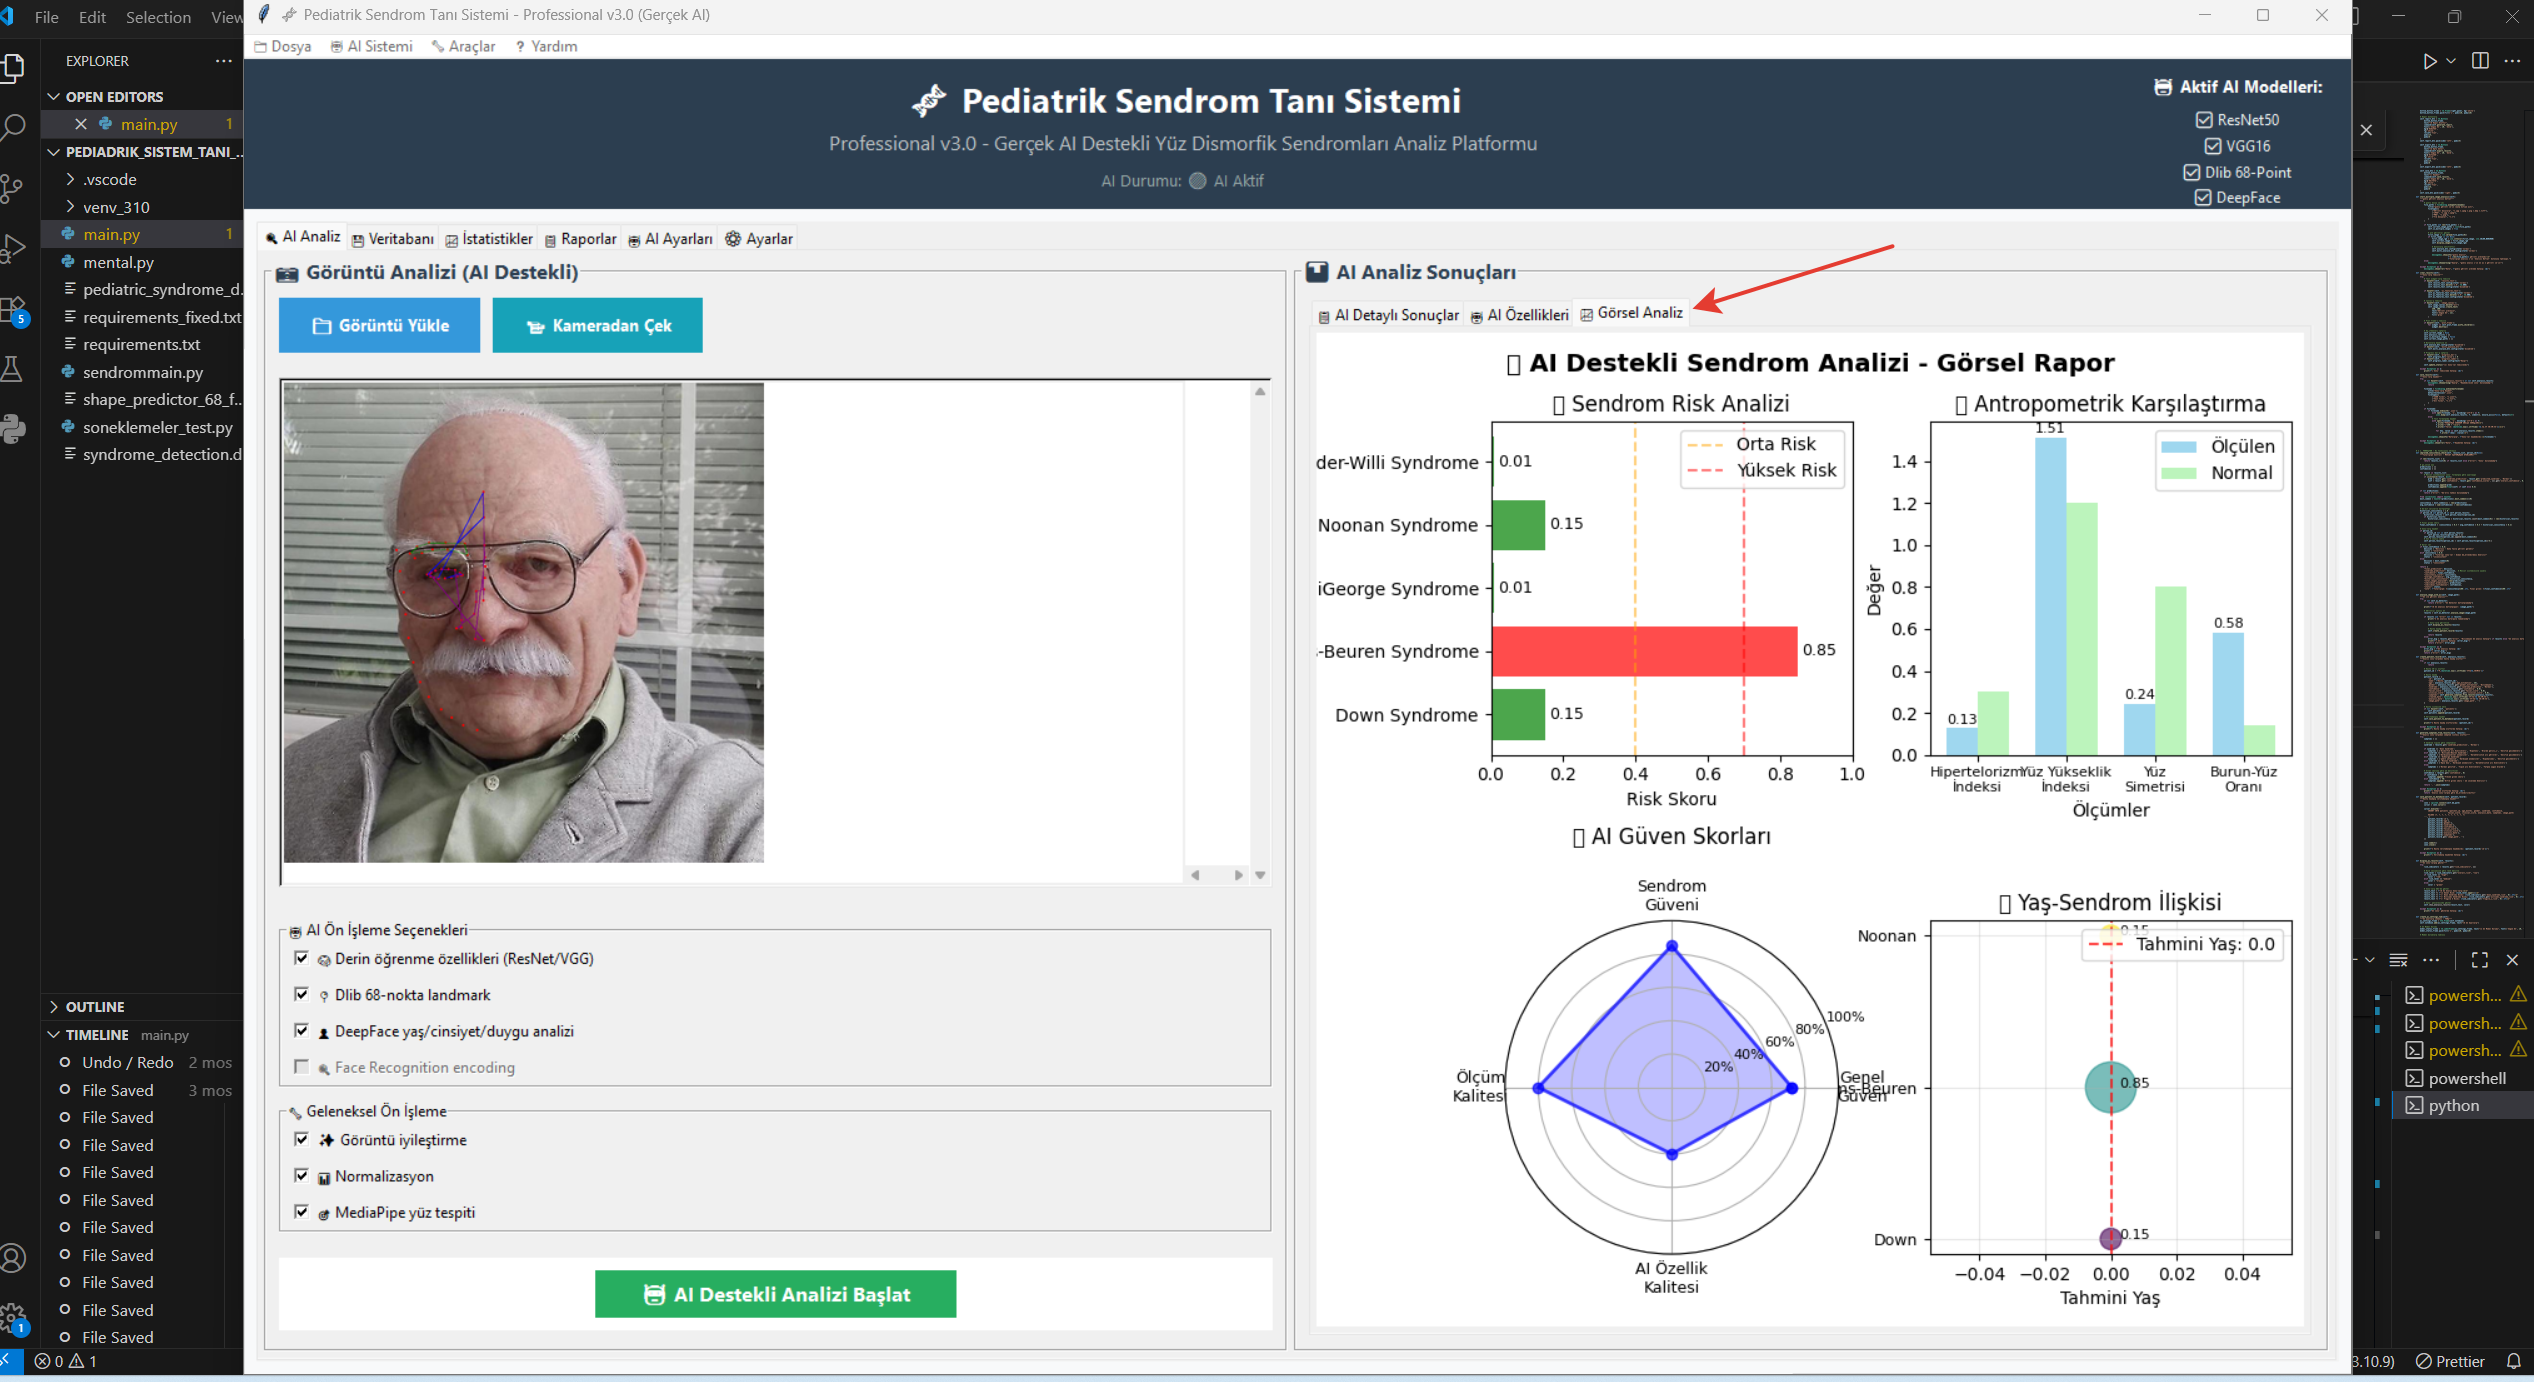Image resolution: width=2534 pixels, height=1382 pixels.
Task: Open Run and Debug view icon
Action: [x=14, y=248]
